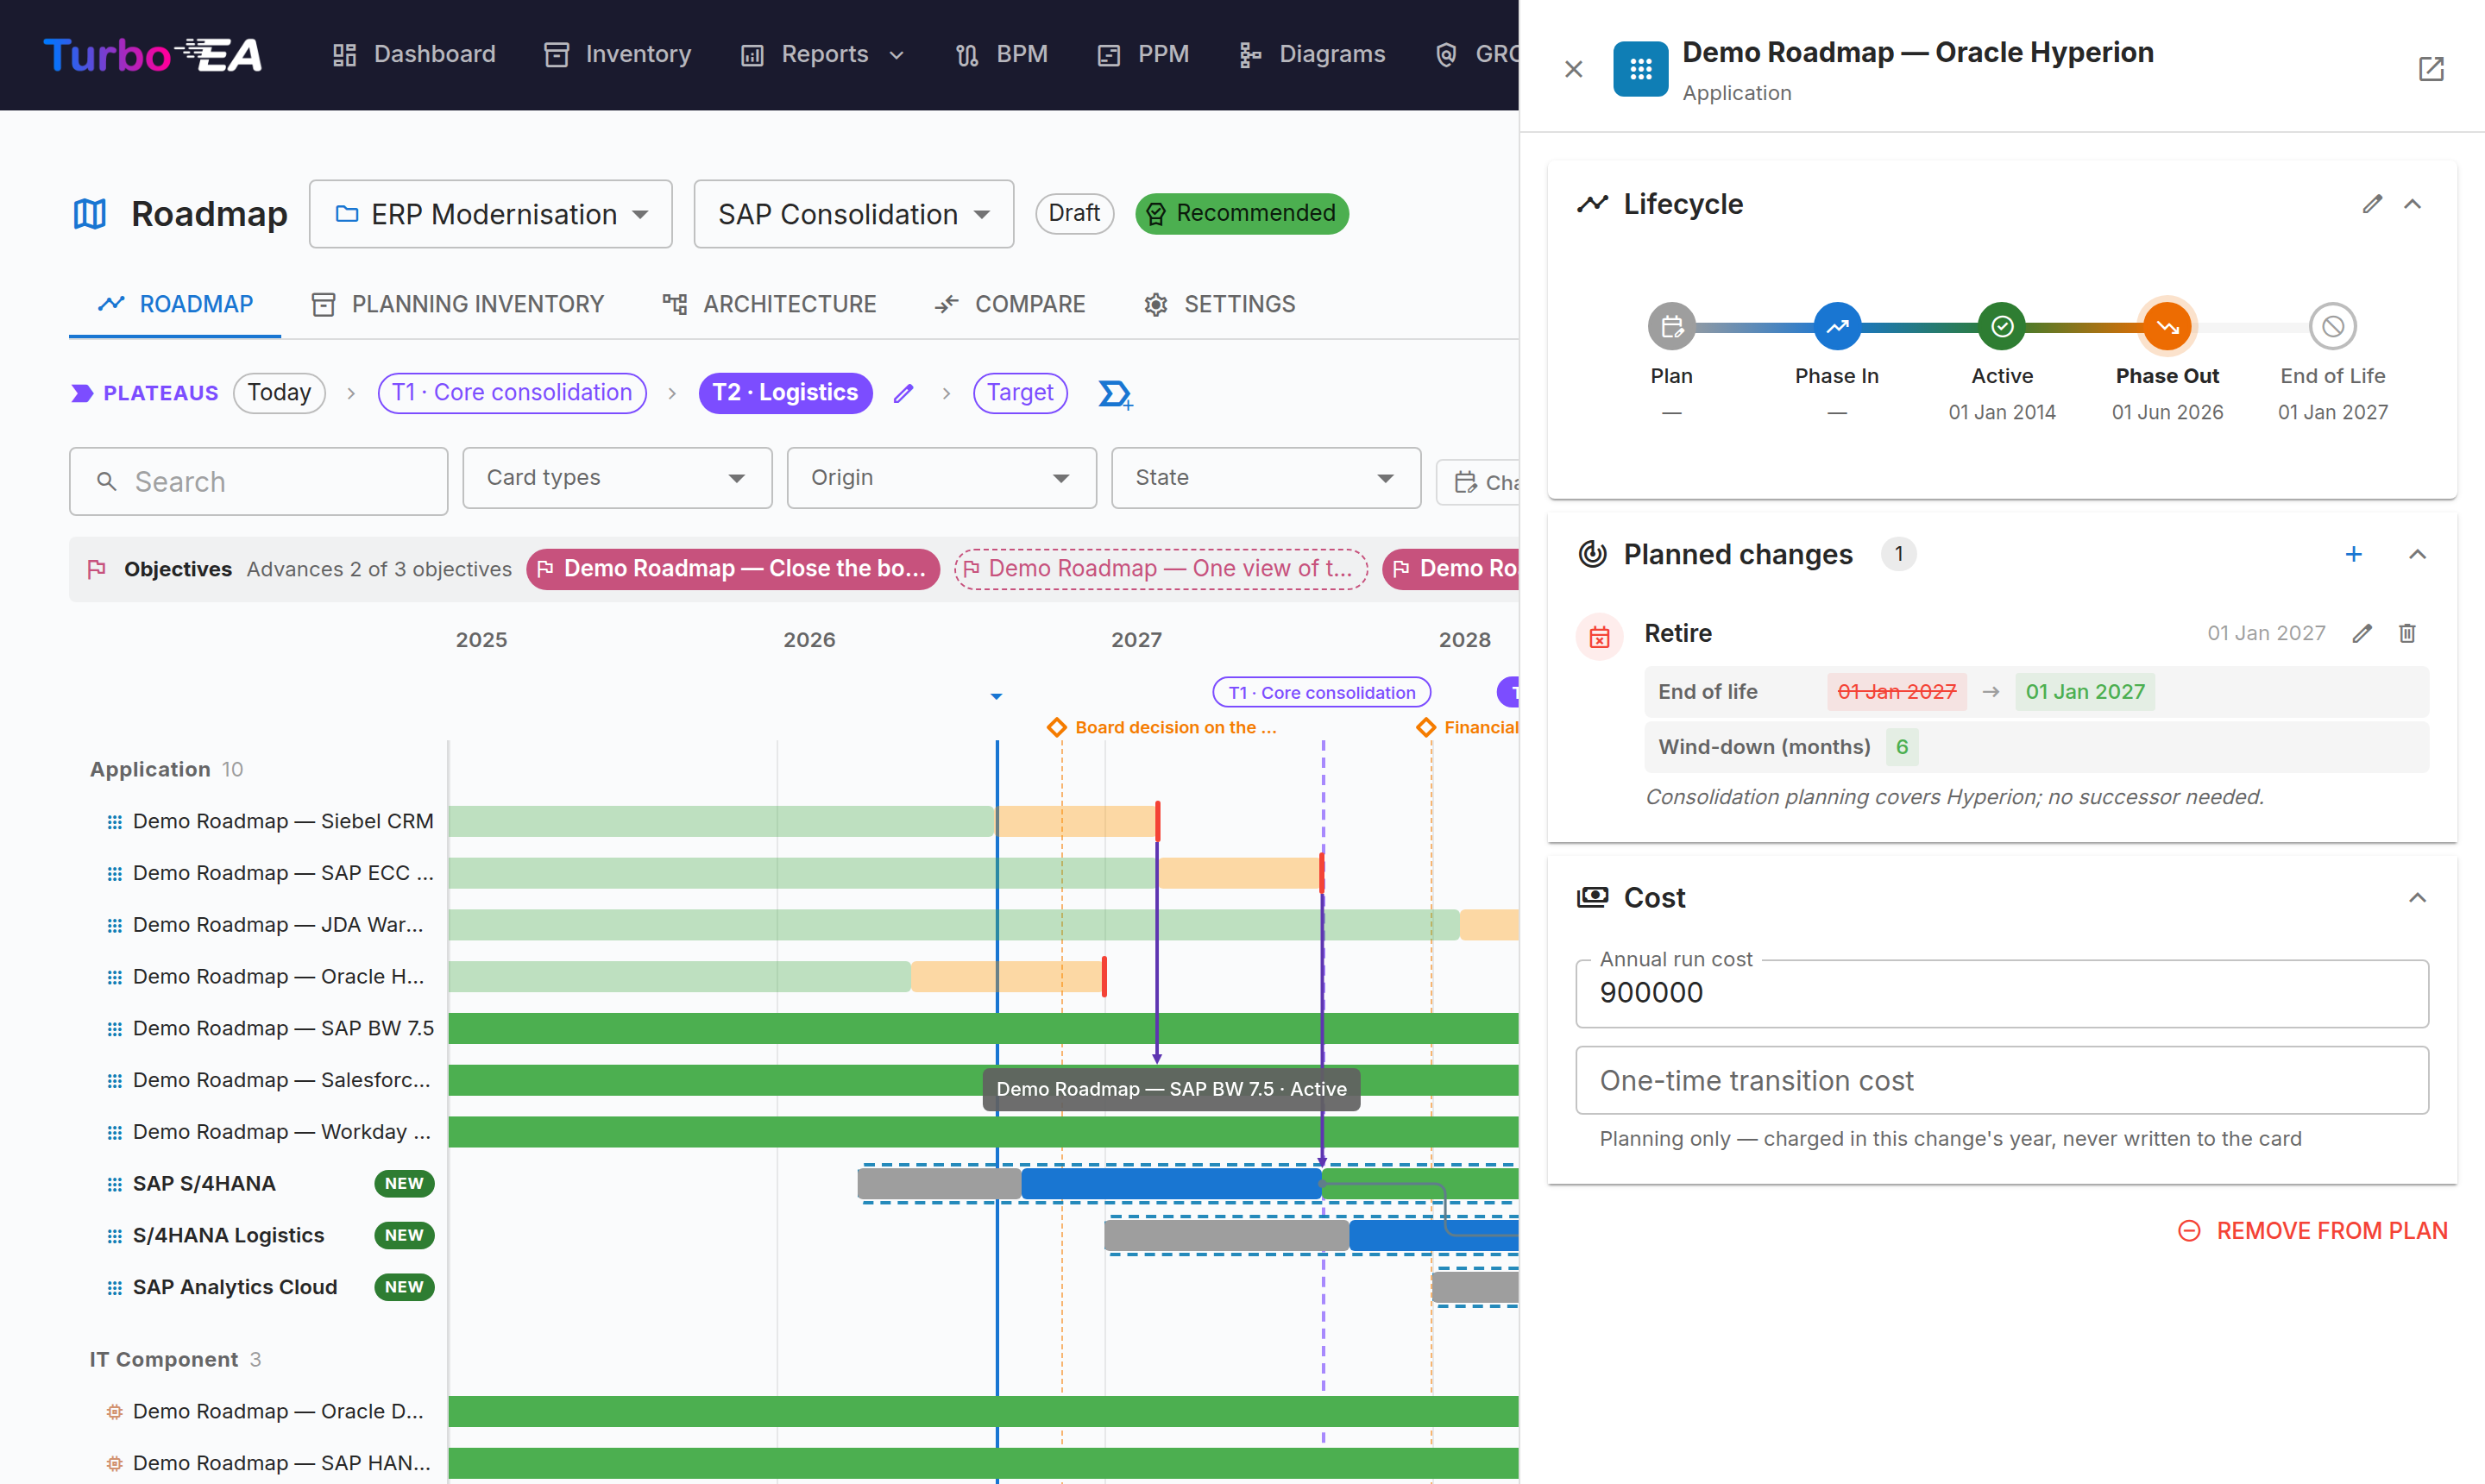Edit the Retire planned change
2485x1484 pixels.
point(2362,633)
